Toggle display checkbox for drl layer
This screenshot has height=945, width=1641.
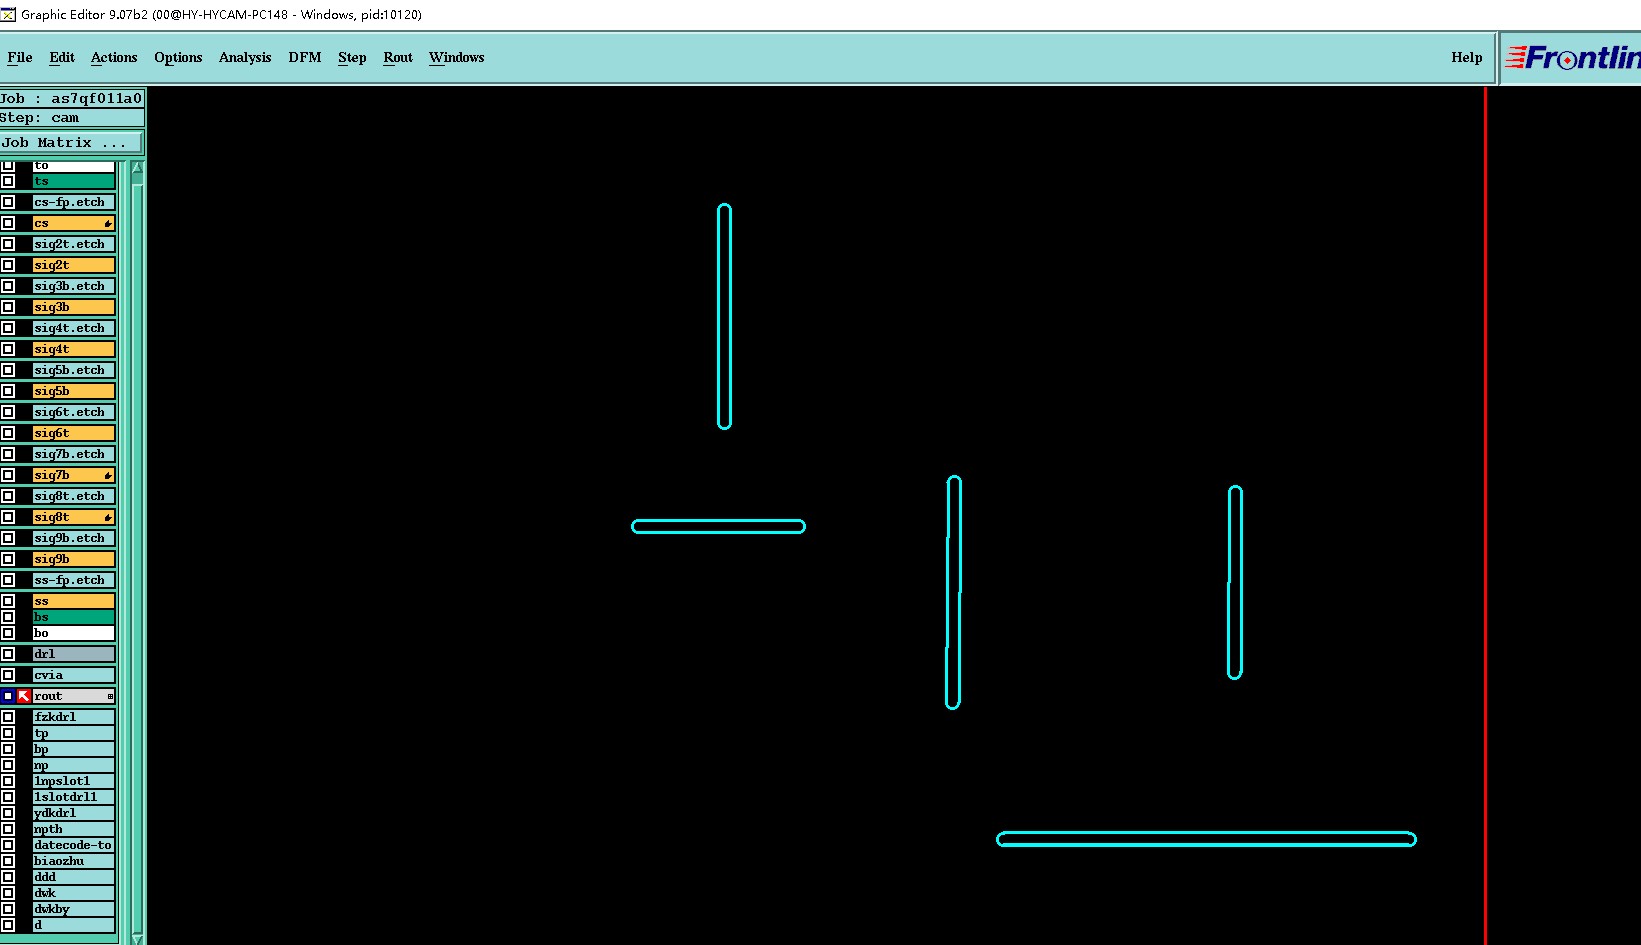click(8, 654)
